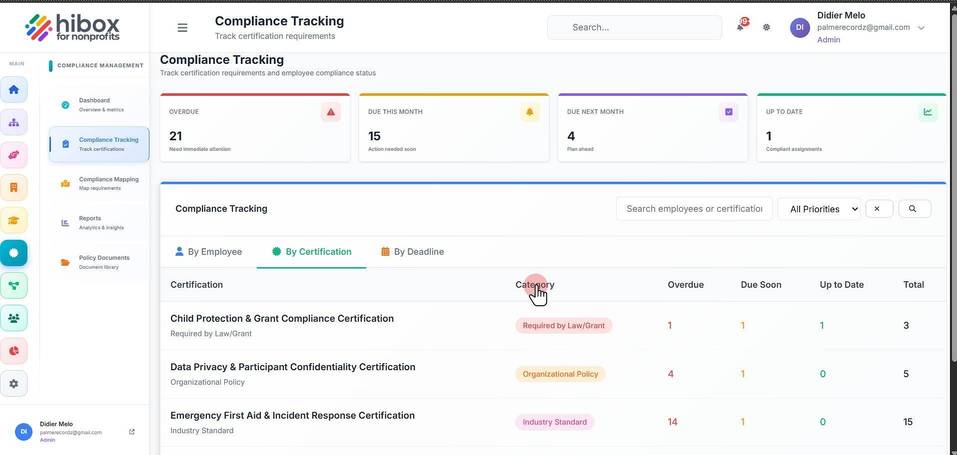Viewport: 957px width, 455px height.
Task: Open the yellow graduation cap icon
Action: point(13,220)
